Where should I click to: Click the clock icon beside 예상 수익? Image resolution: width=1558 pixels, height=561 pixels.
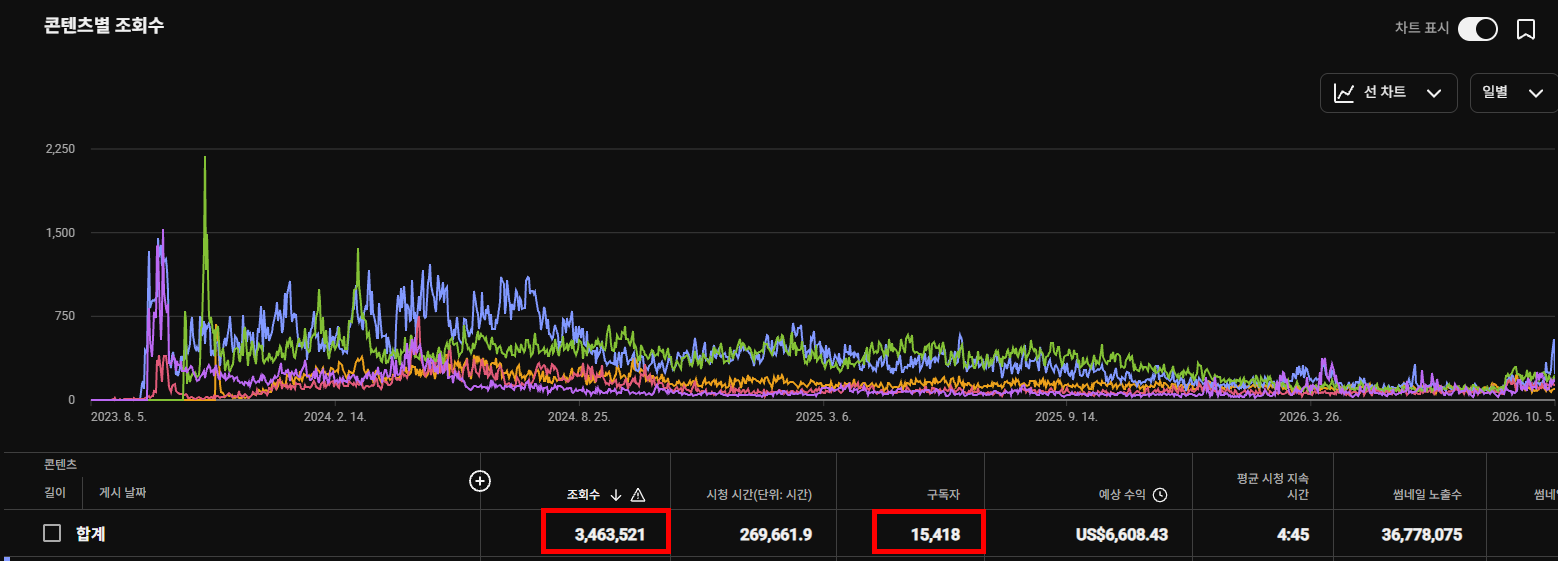coord(1160,494)
